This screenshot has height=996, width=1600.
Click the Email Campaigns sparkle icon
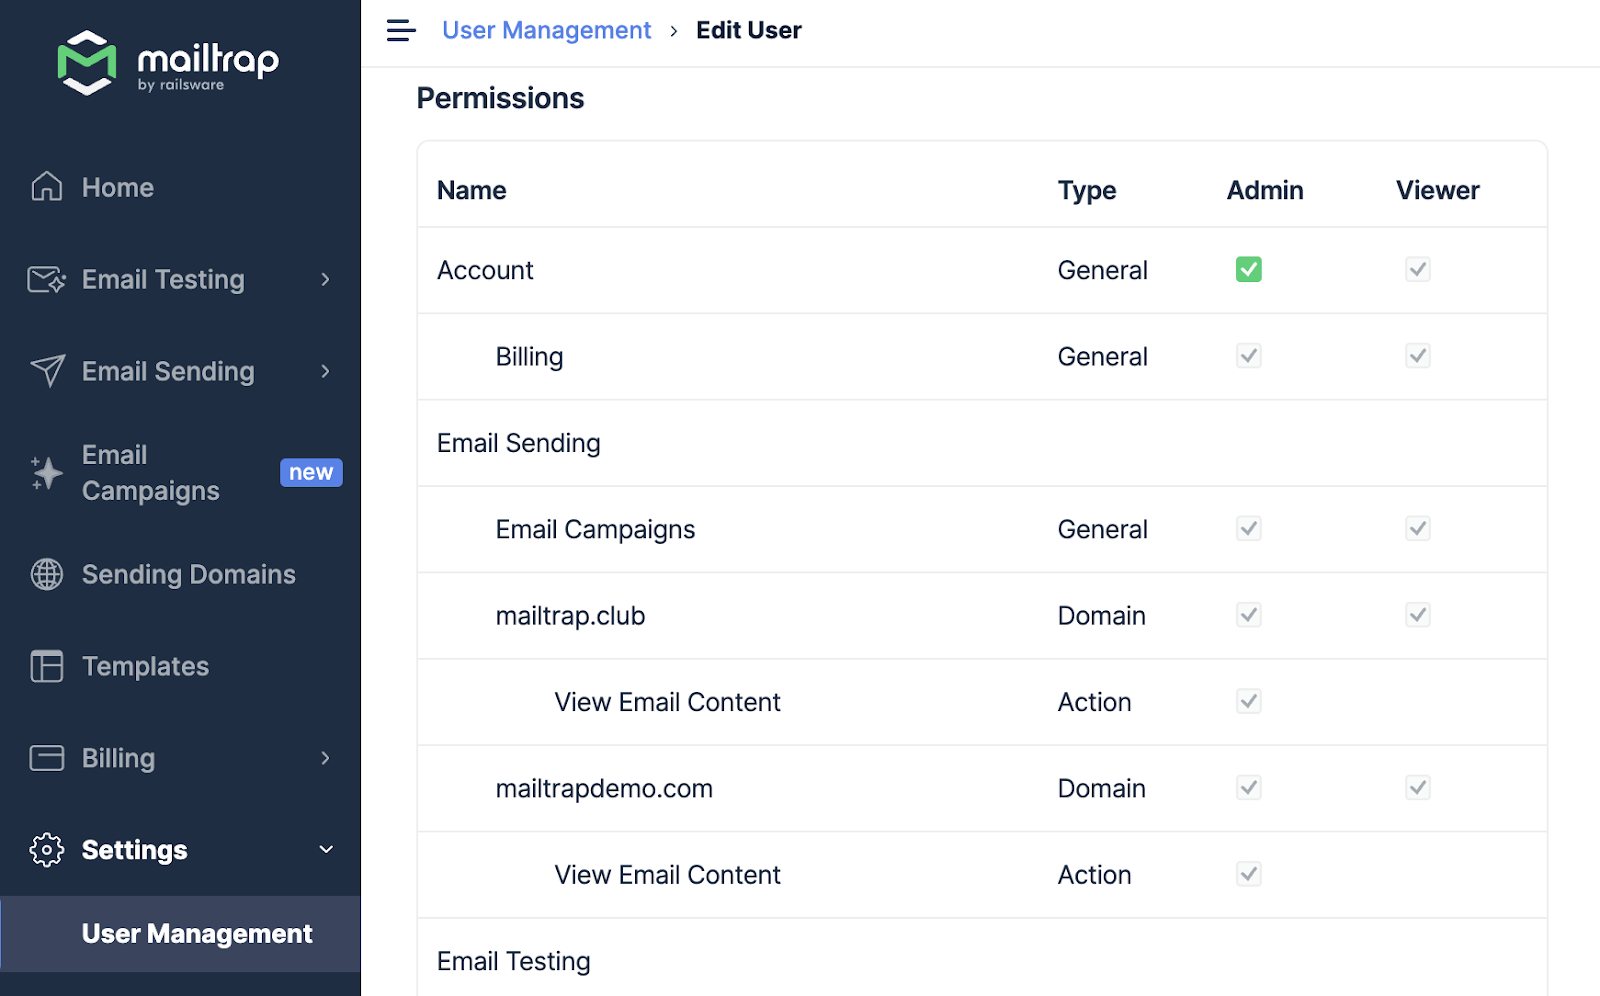click(x=47, y=473)
